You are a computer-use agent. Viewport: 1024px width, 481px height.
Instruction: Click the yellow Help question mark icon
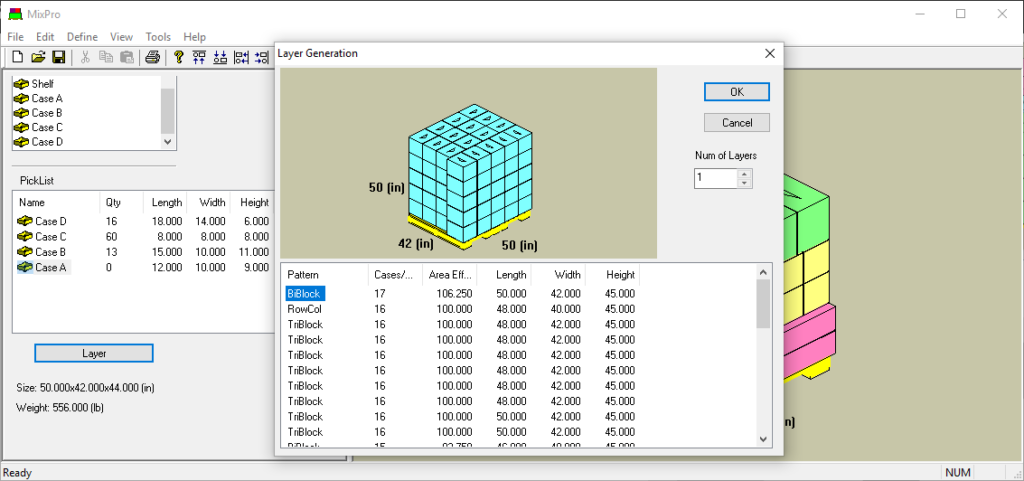[x=179, y=57]
